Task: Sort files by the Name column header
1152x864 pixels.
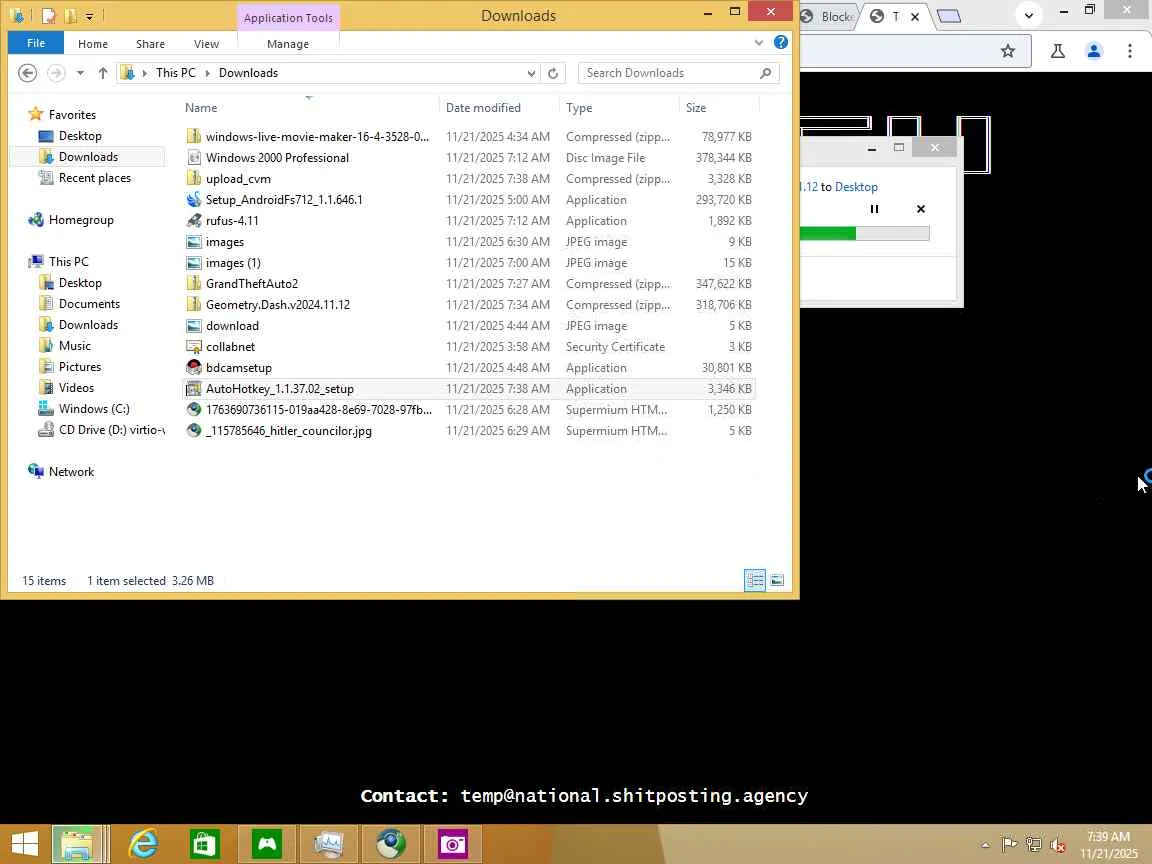Action: click(x=201, y=108)
